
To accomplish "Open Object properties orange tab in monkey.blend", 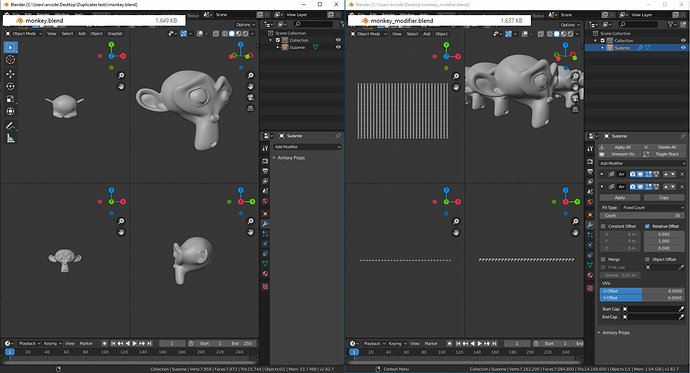I will coord(265,214).
